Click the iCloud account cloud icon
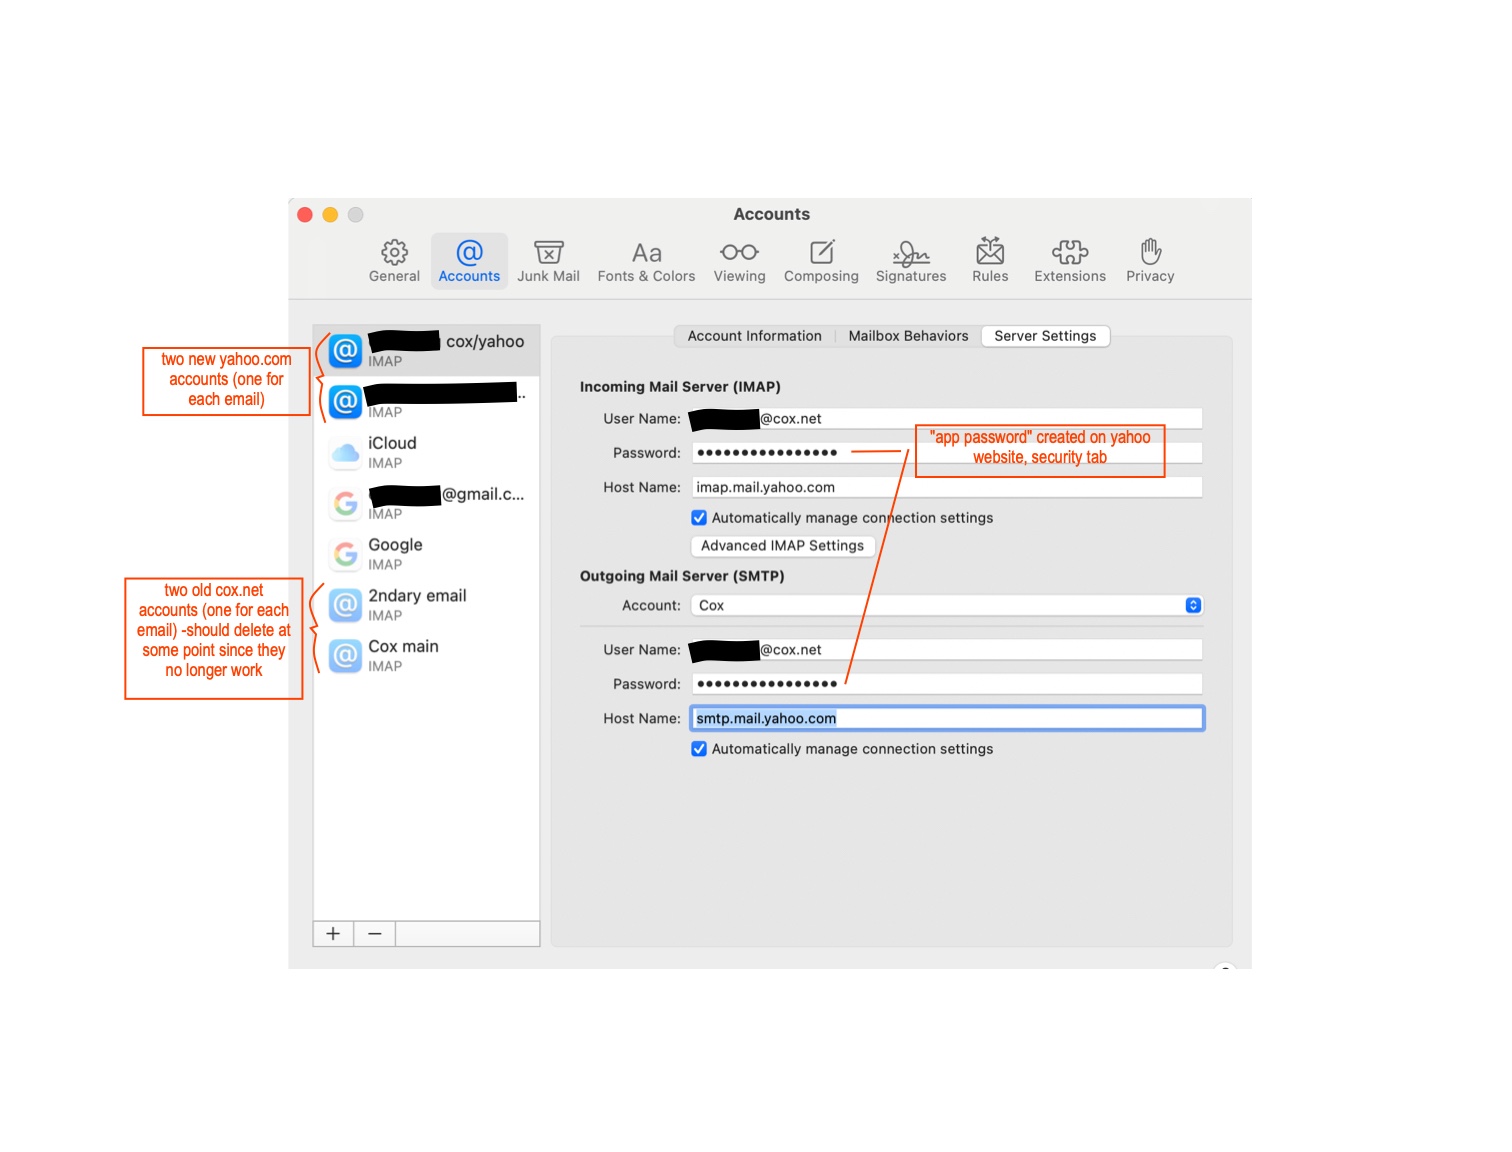The image size is (1512, 1152). click(x=346, y=453)
